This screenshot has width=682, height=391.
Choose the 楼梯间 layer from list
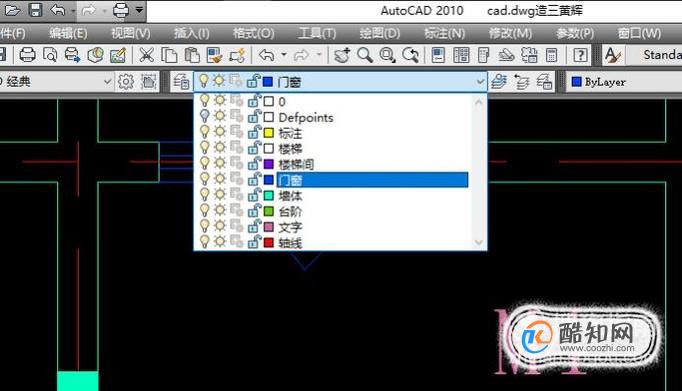click(x=333, y=164)
